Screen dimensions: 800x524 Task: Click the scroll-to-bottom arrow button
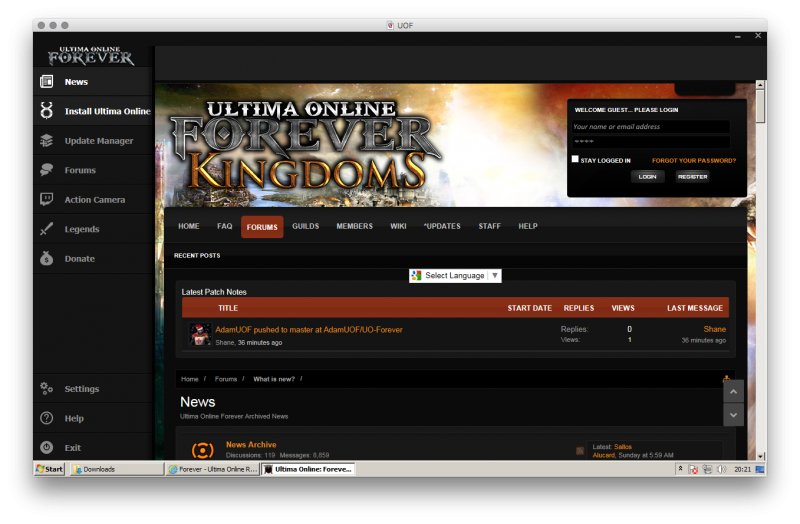point(733,415)
